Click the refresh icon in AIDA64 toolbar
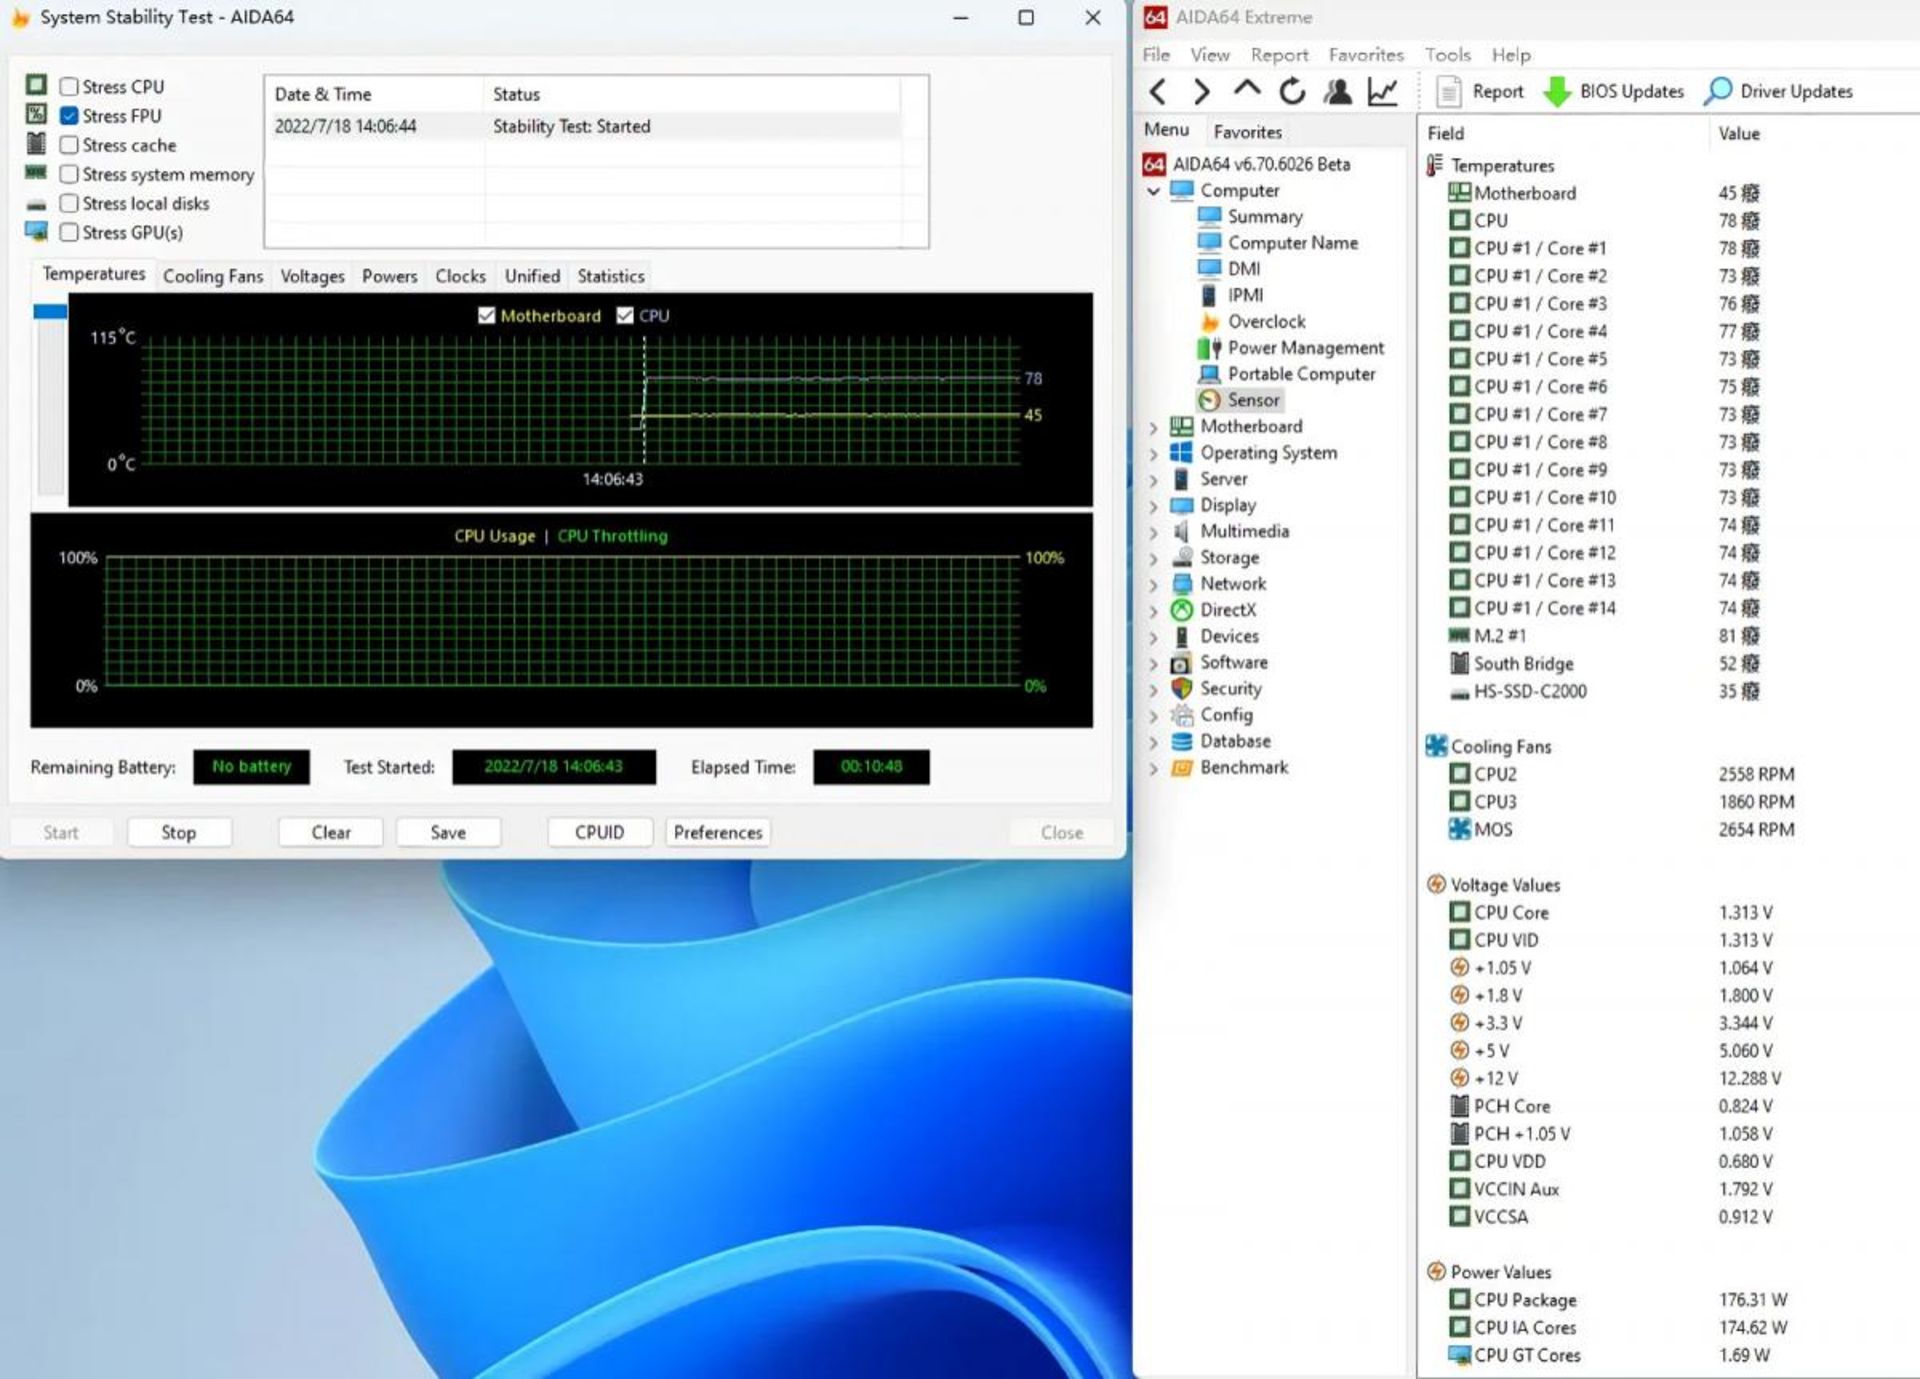The image size is (1920, 1379). (x=1292, y=91)
